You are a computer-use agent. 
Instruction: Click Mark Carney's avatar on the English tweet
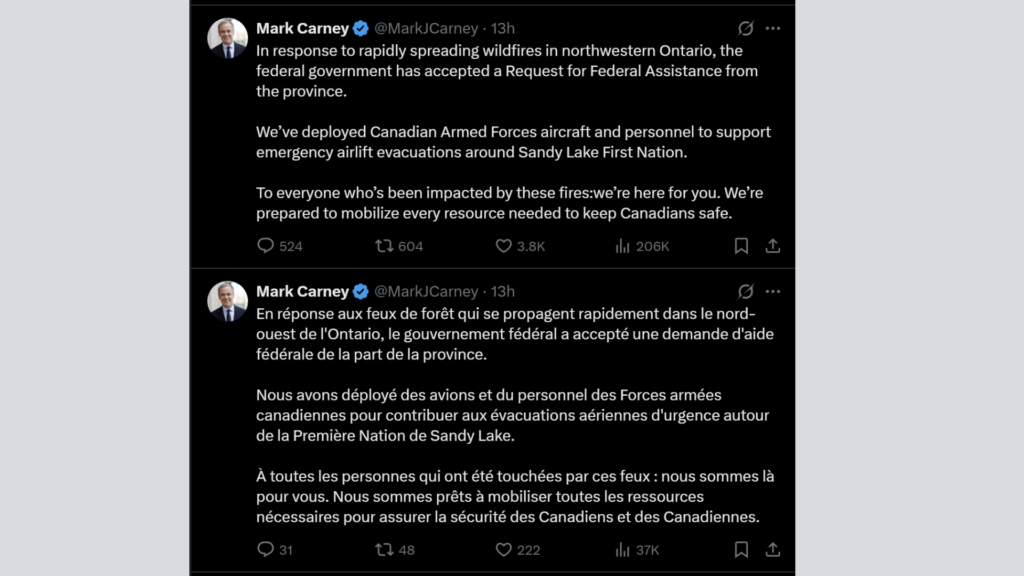click(227, 39)
